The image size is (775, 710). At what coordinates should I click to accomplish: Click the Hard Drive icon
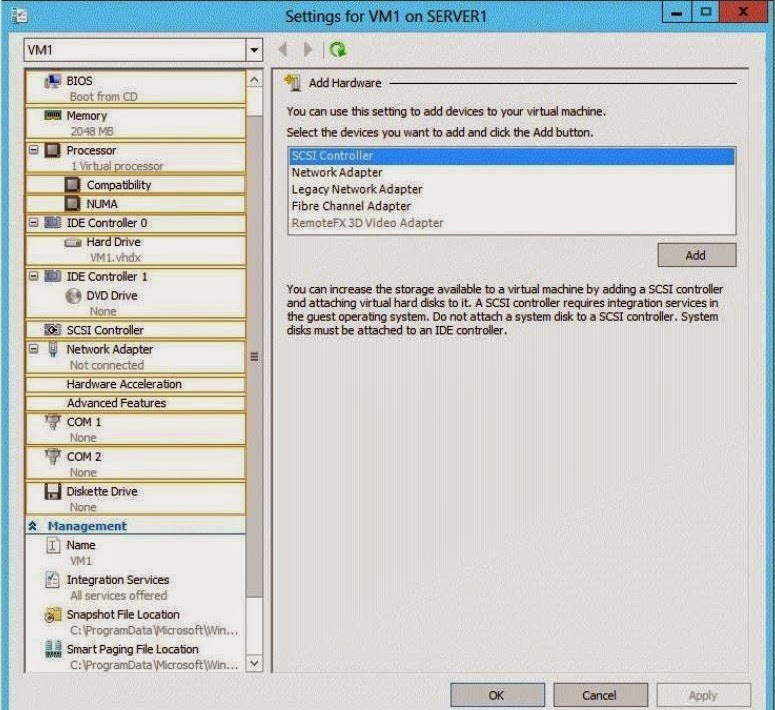(x=73, y=242)
